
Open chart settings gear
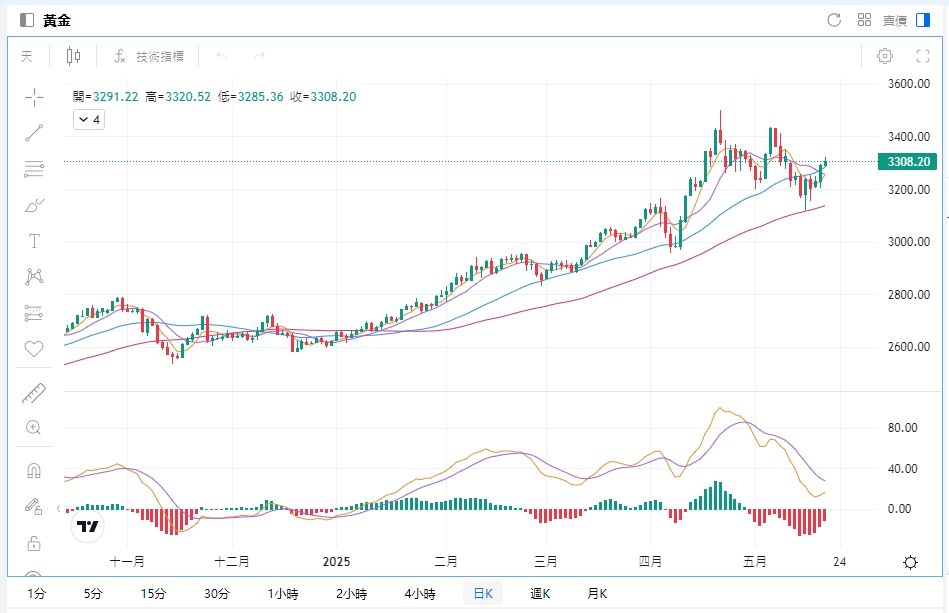coord(884,57)
